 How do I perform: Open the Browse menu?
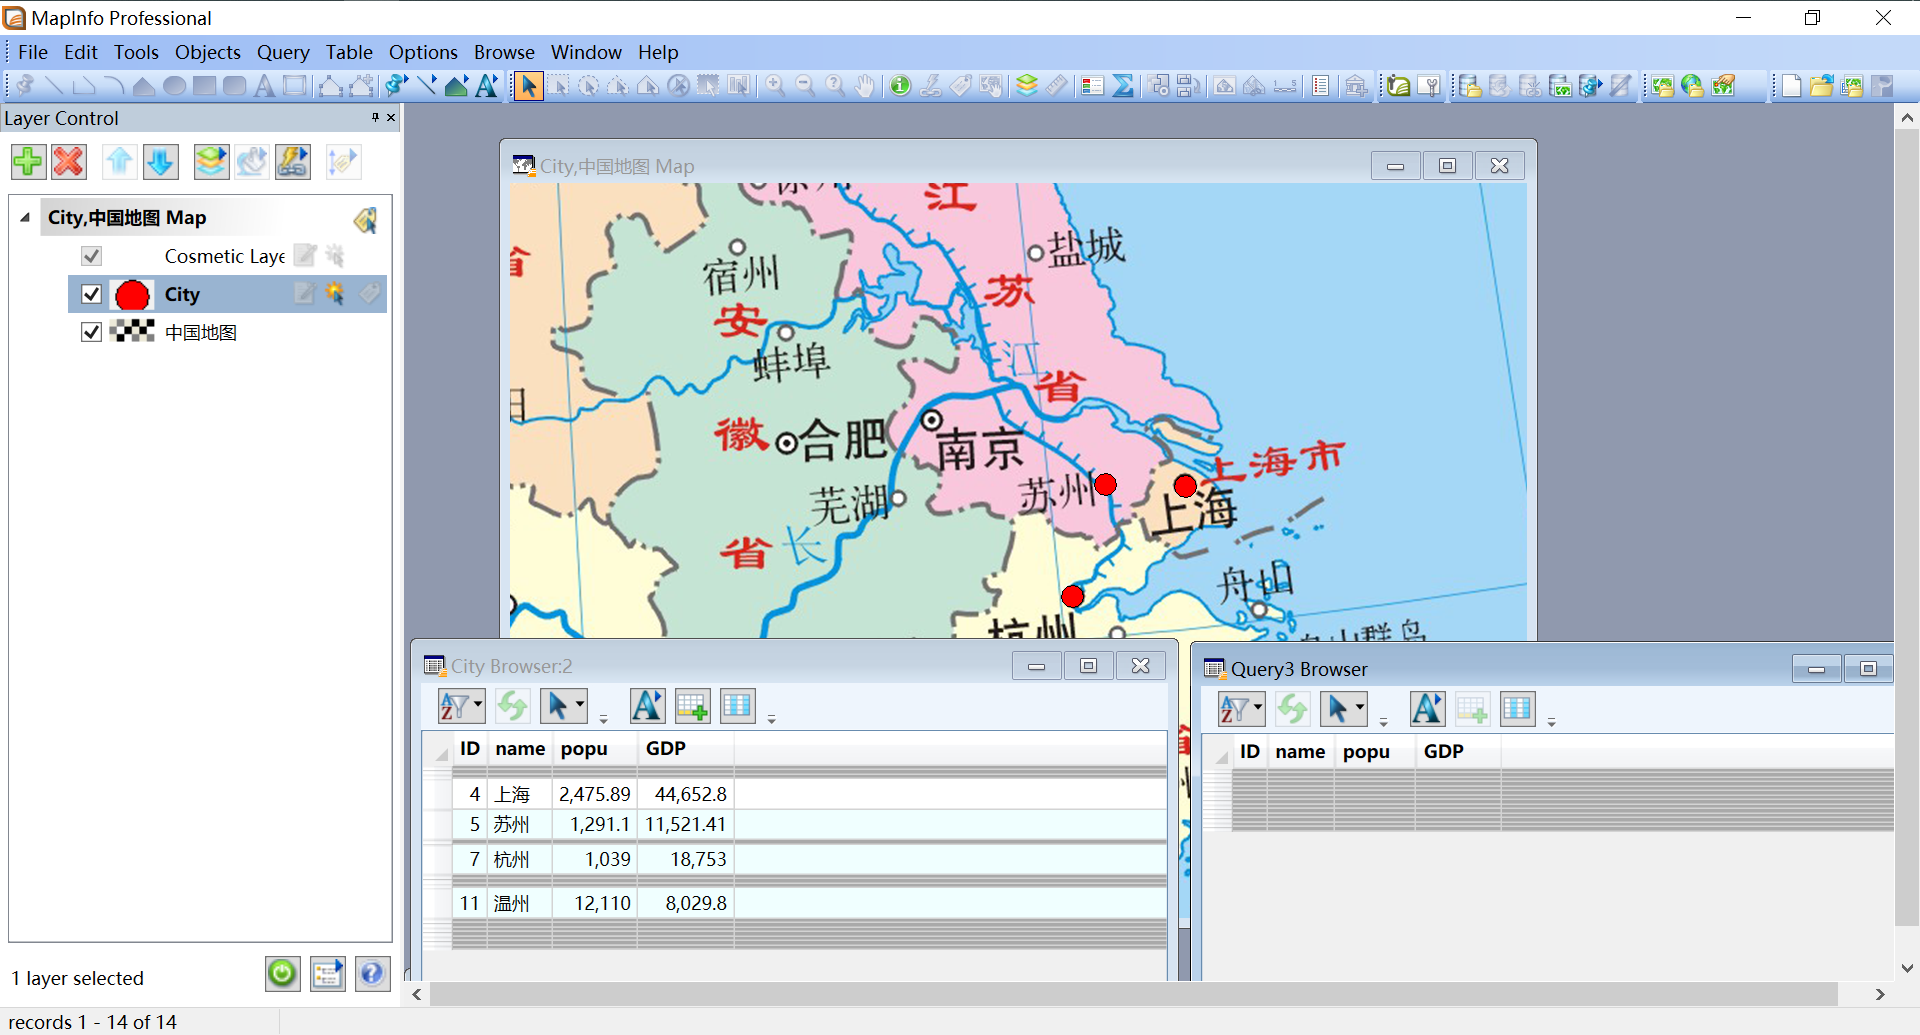click(x=504, y=52)
